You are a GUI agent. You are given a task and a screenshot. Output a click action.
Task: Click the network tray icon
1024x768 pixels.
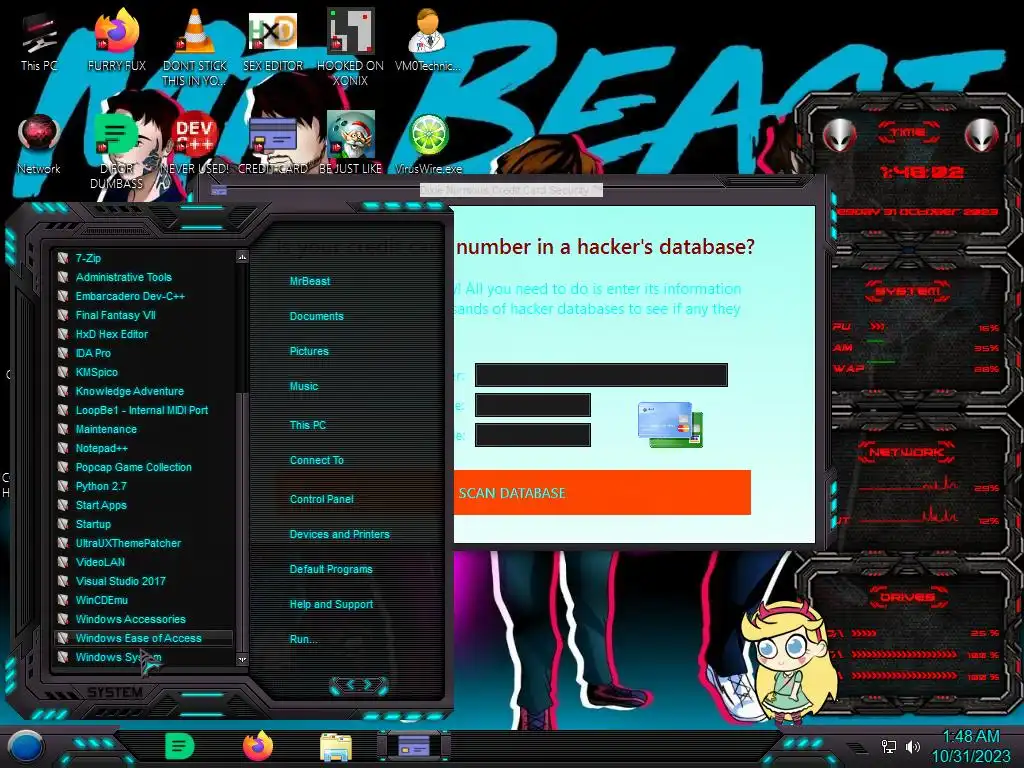[x=889, y=746]
